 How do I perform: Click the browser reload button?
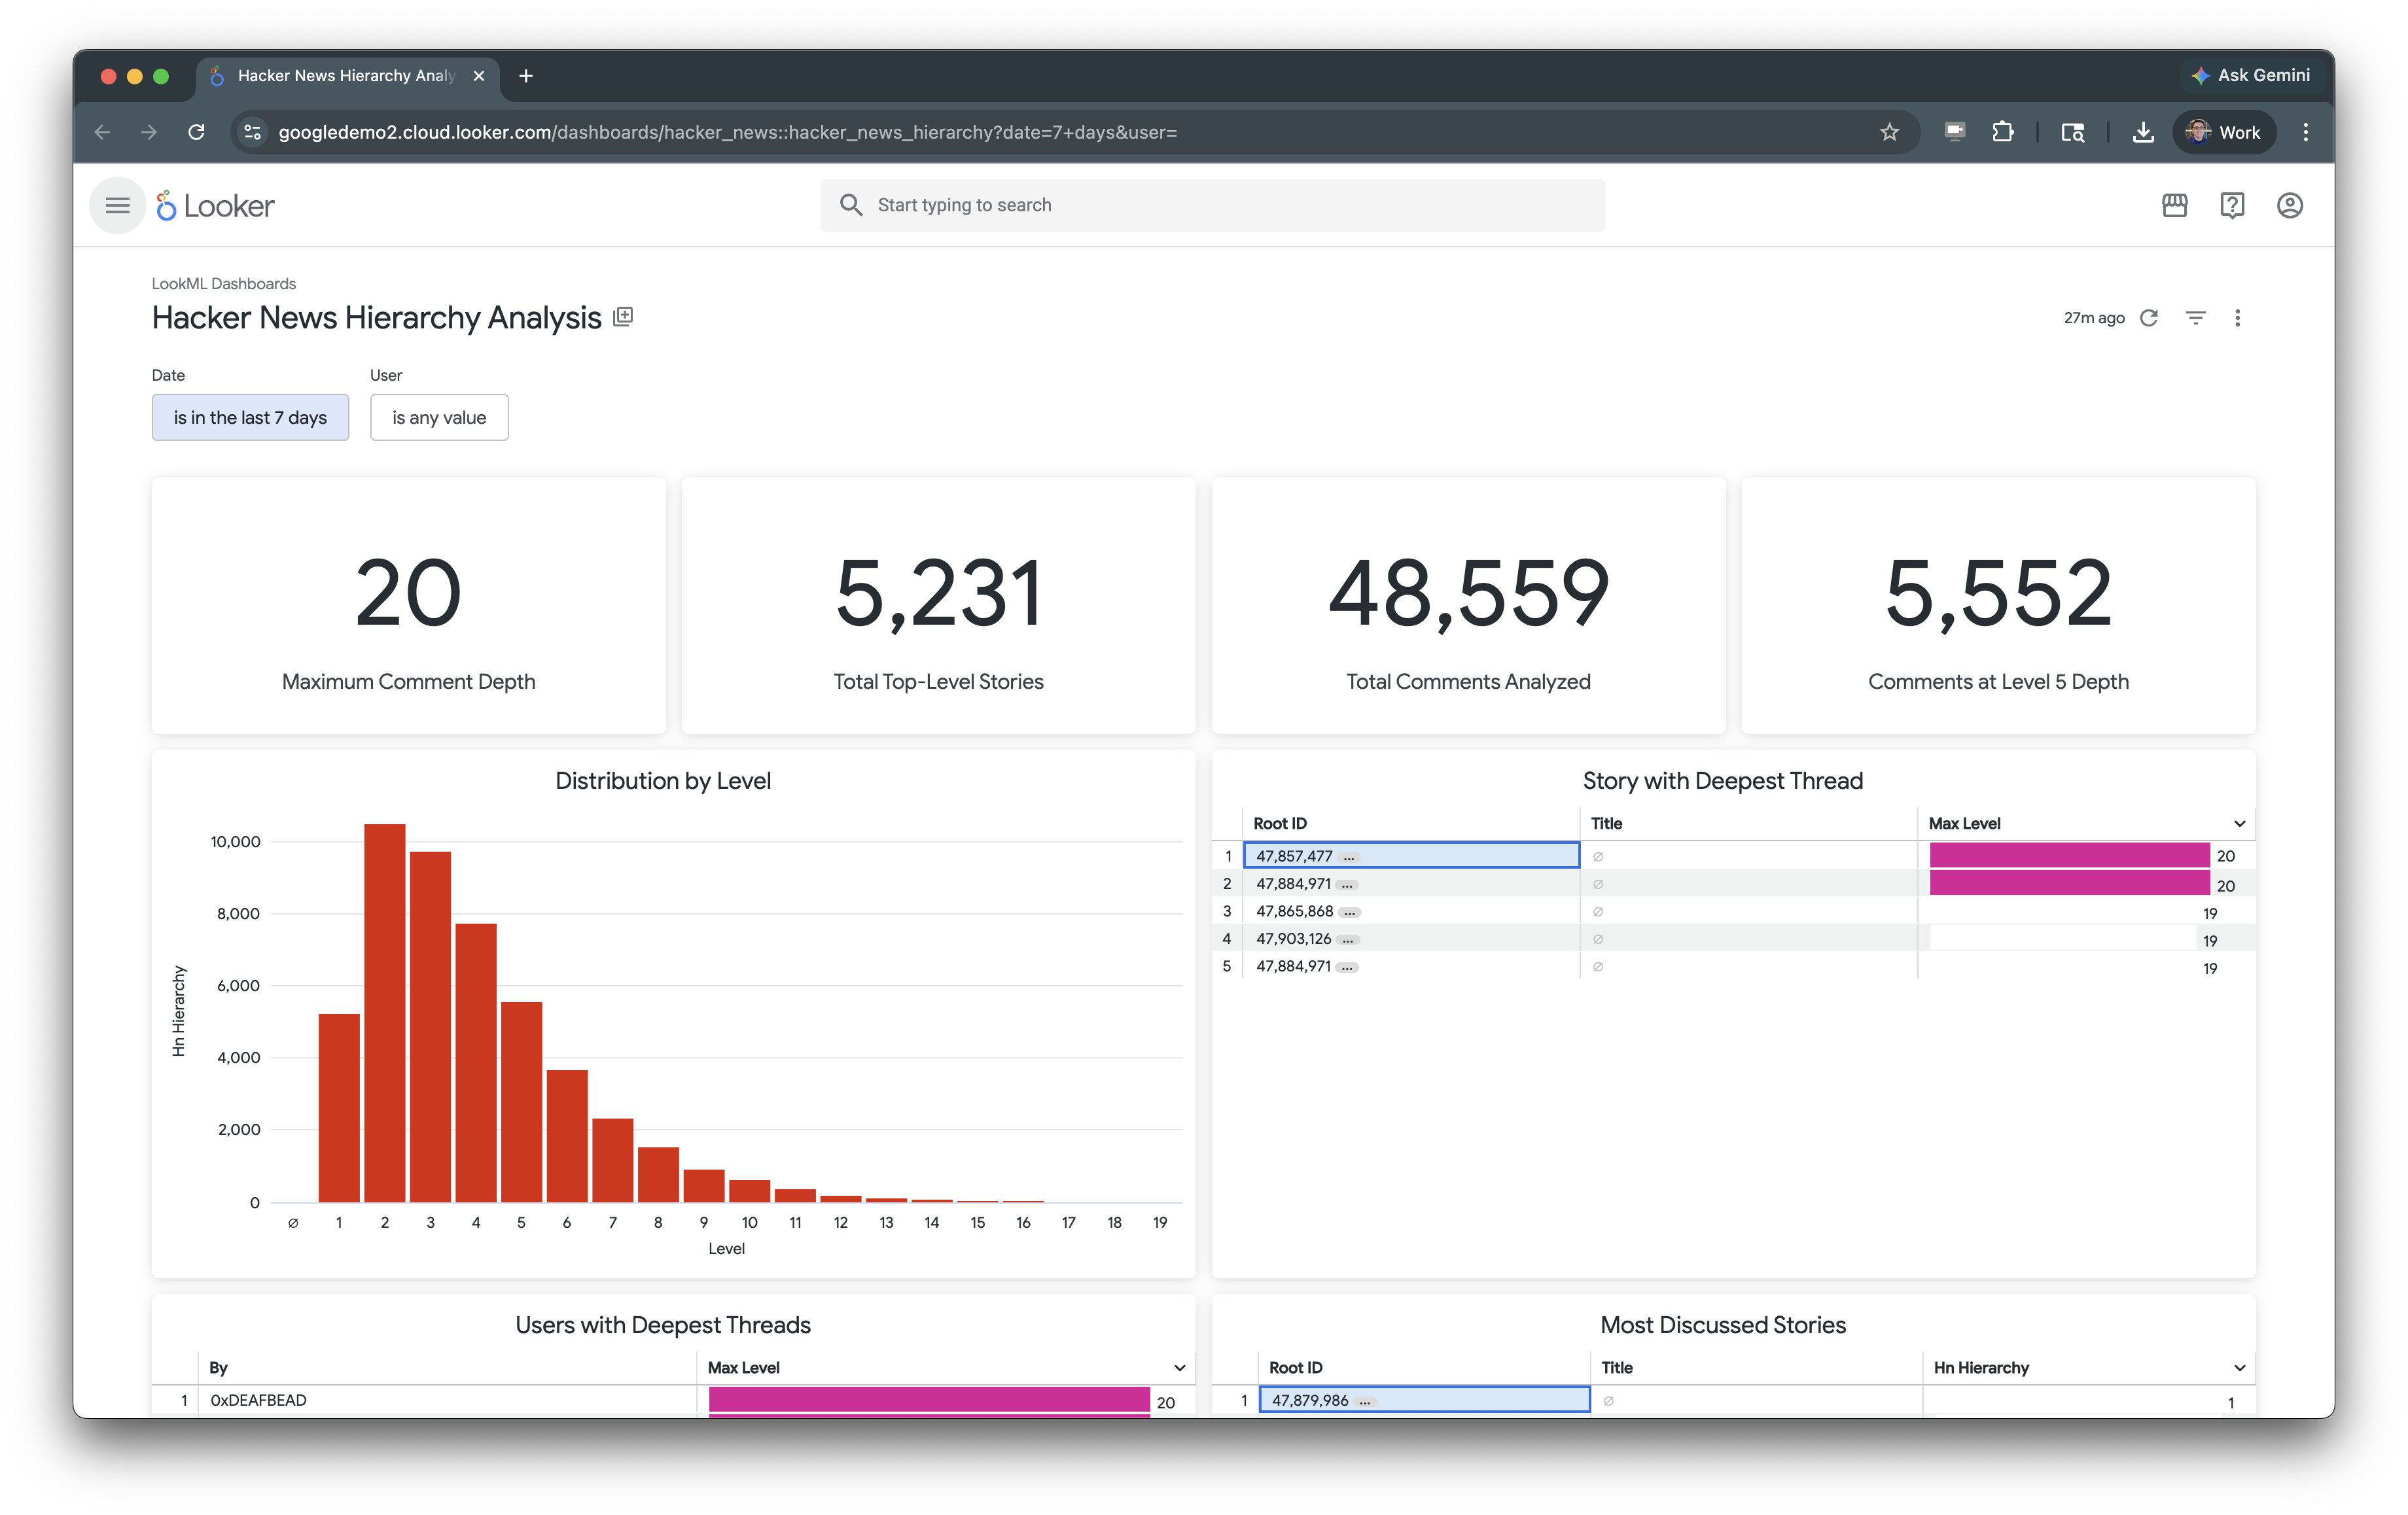[196, 132]
